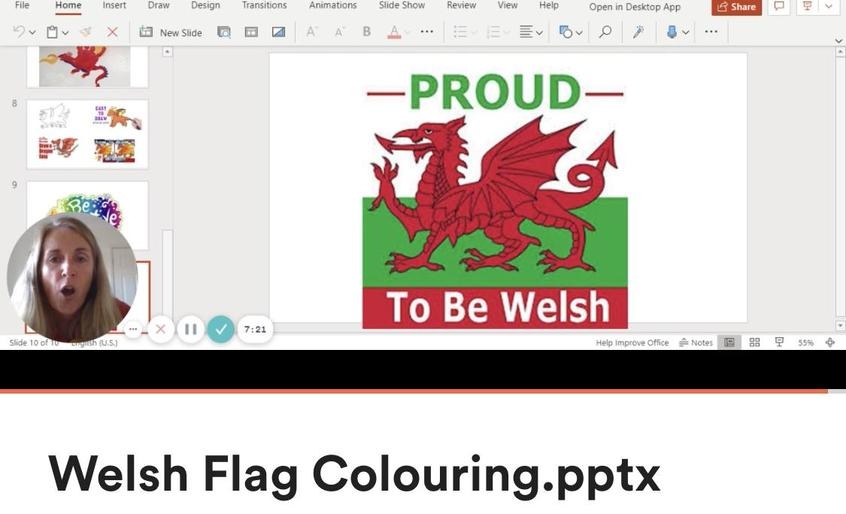The height and width of the screenshot is (514, 846).
Task: Switch to the Transitions tab
Action: coord(264,5)
